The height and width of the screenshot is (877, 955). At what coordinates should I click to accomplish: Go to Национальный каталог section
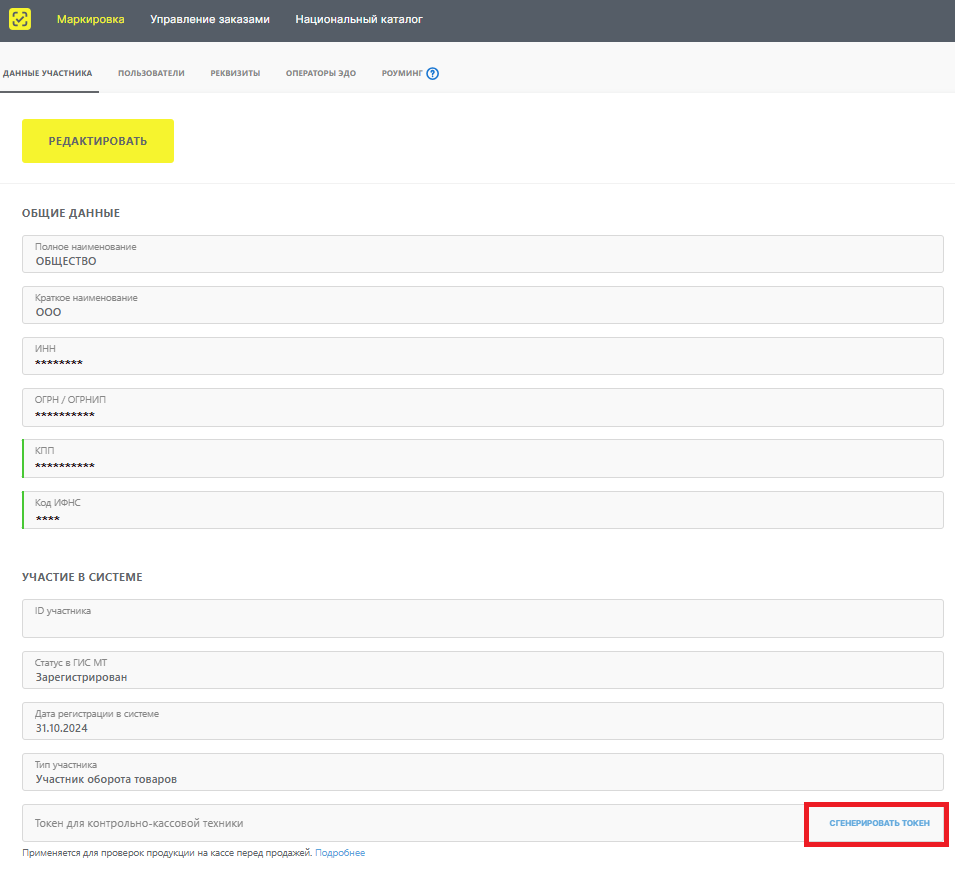click(359, 19)
